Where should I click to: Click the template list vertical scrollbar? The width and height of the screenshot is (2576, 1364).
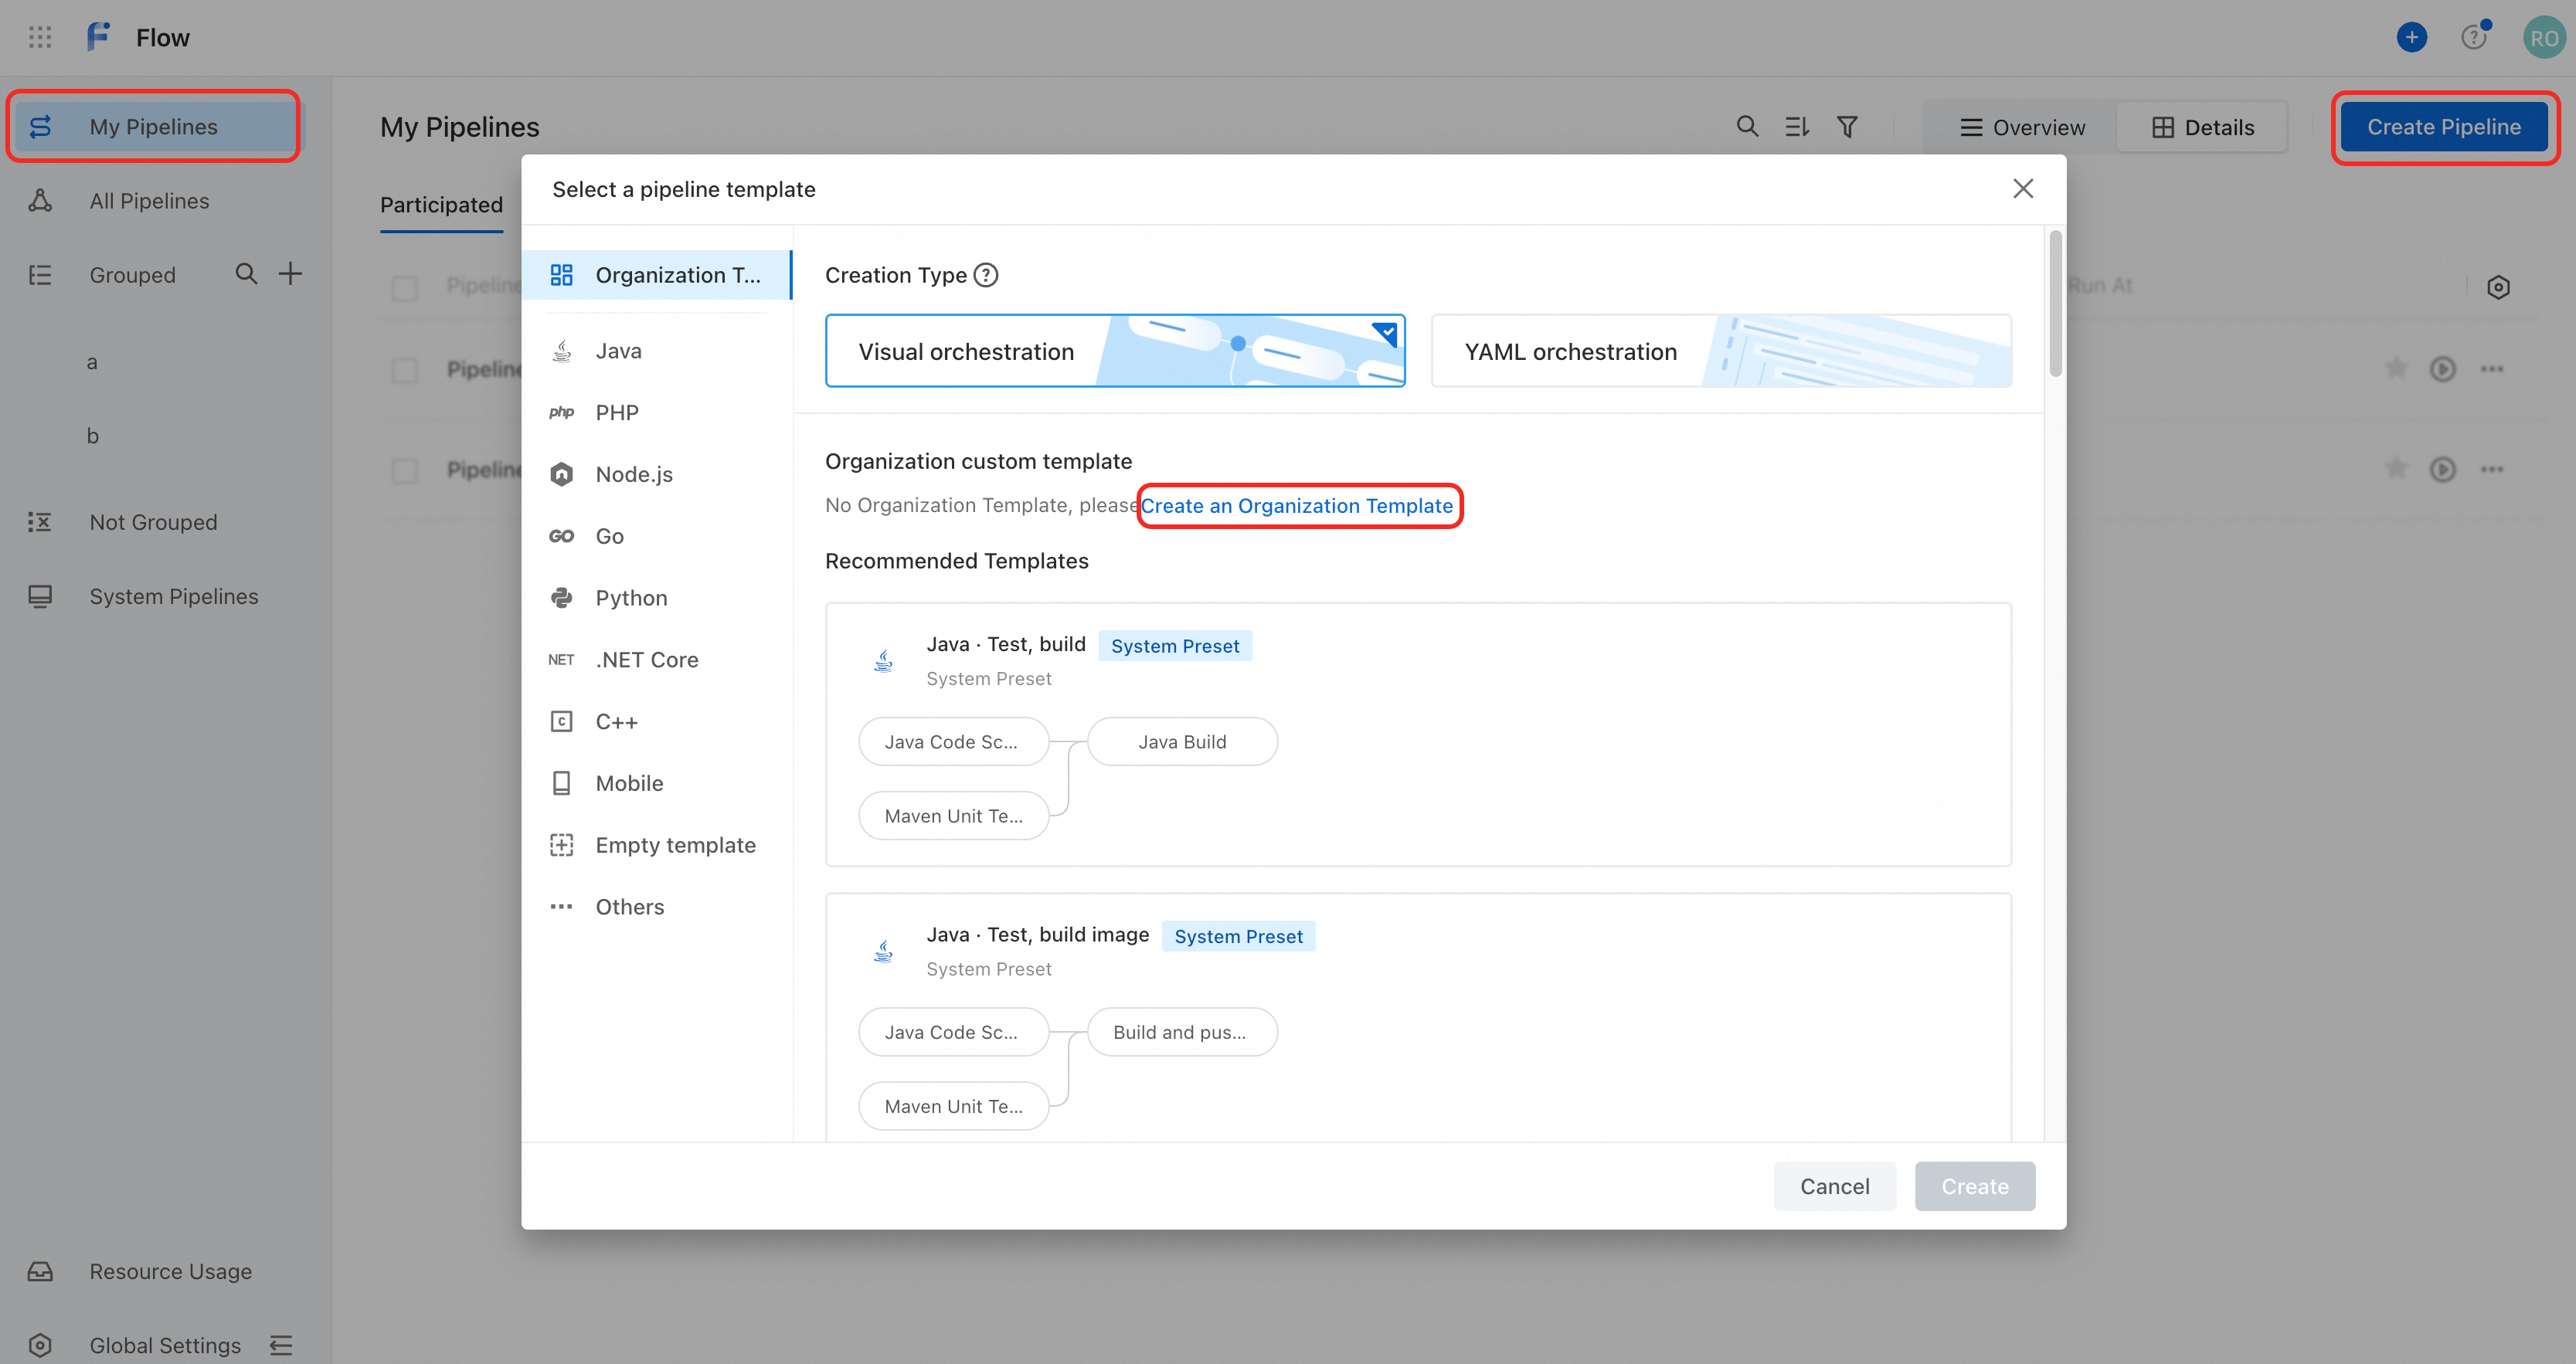tap(2055, 303)
